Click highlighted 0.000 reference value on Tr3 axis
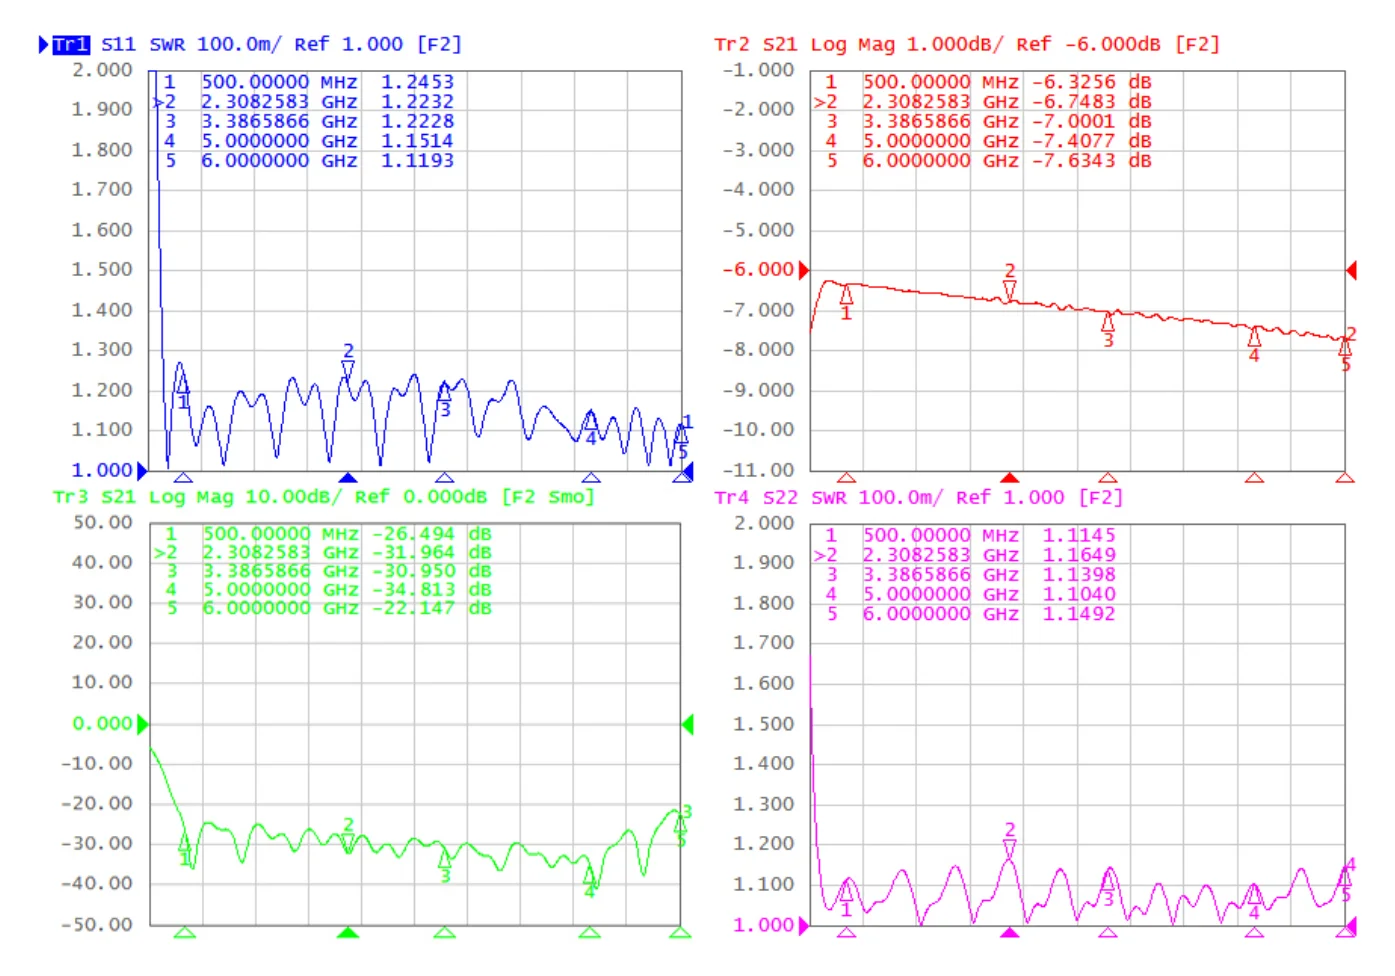 (x=103, y=724)
